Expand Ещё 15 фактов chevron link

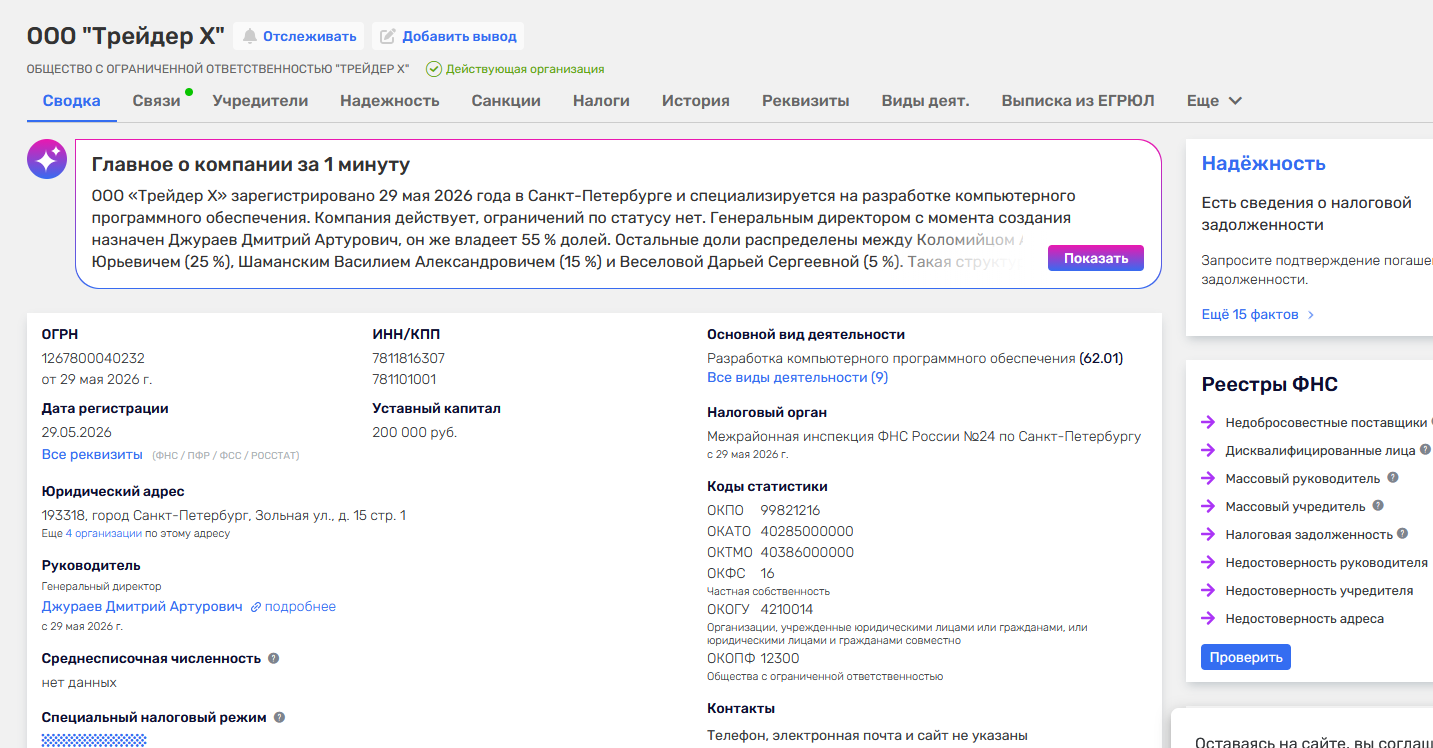point(1258,314)
